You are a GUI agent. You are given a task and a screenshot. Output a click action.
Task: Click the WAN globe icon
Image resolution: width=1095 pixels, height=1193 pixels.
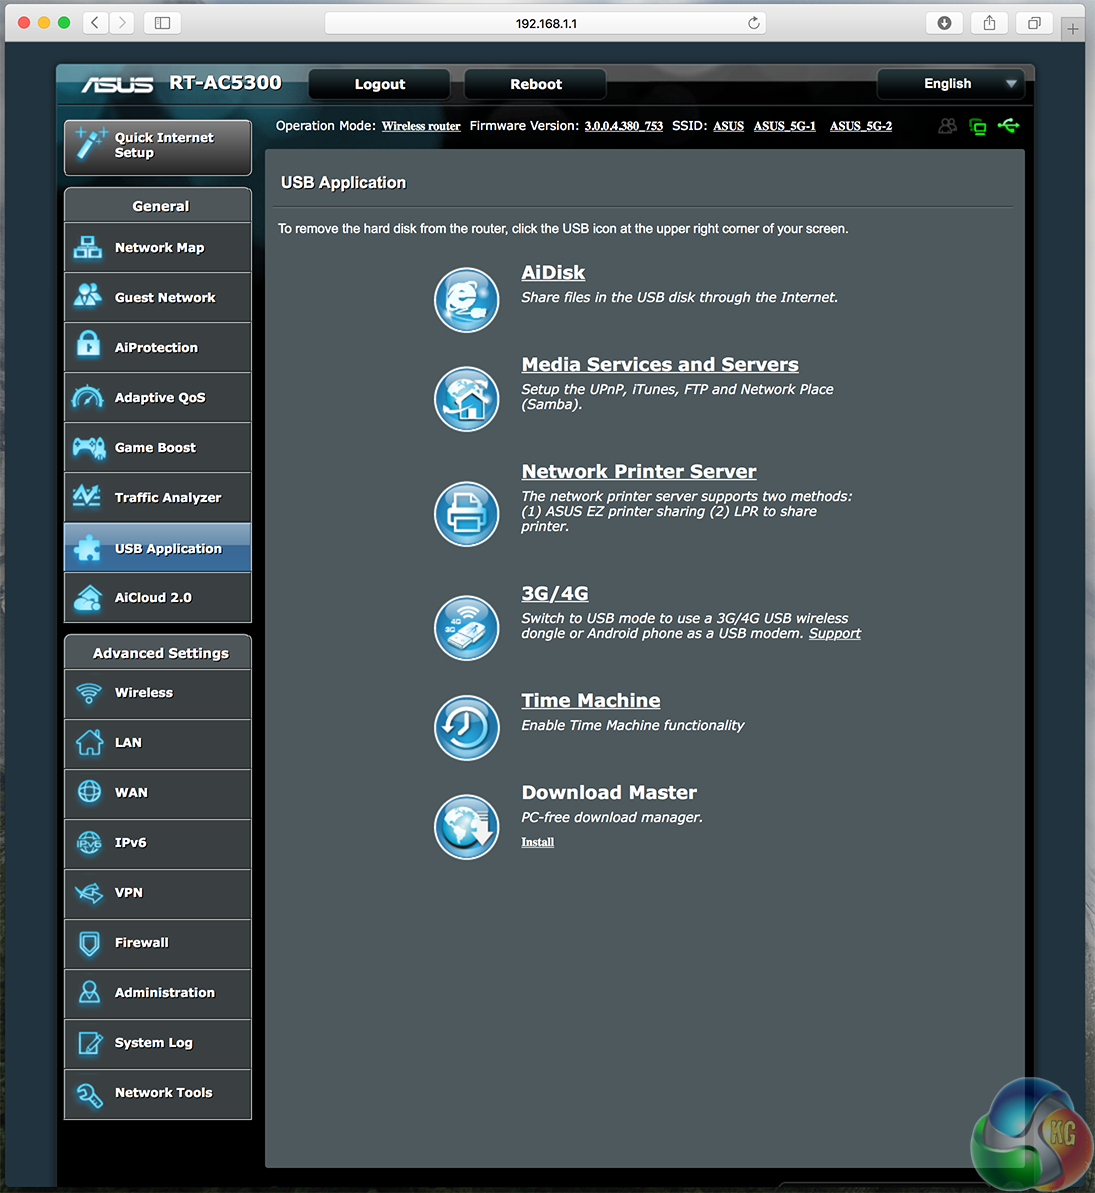[x=89, y=791]
